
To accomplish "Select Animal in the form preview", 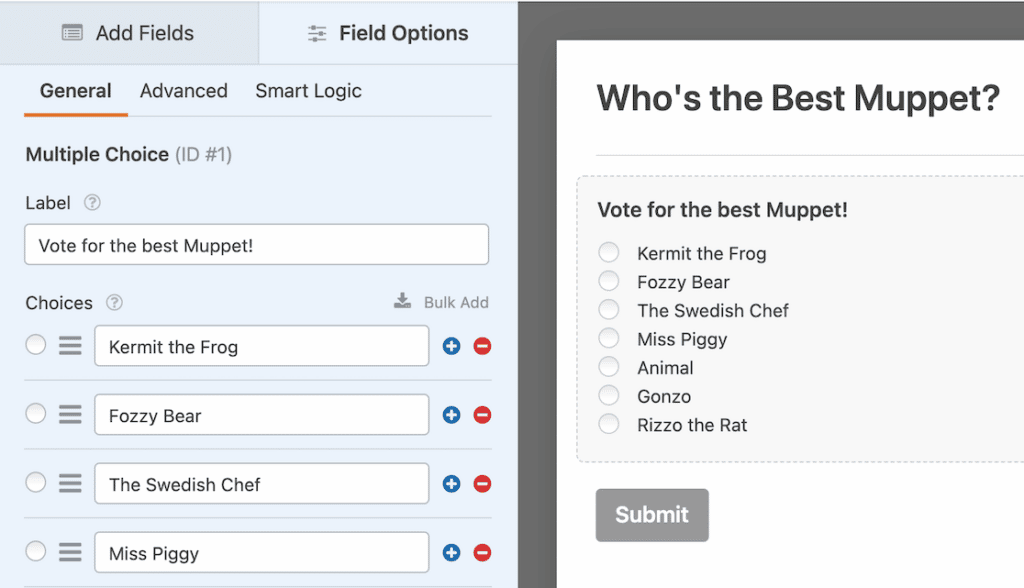I will pyautogui.click(x=609, y=367).
